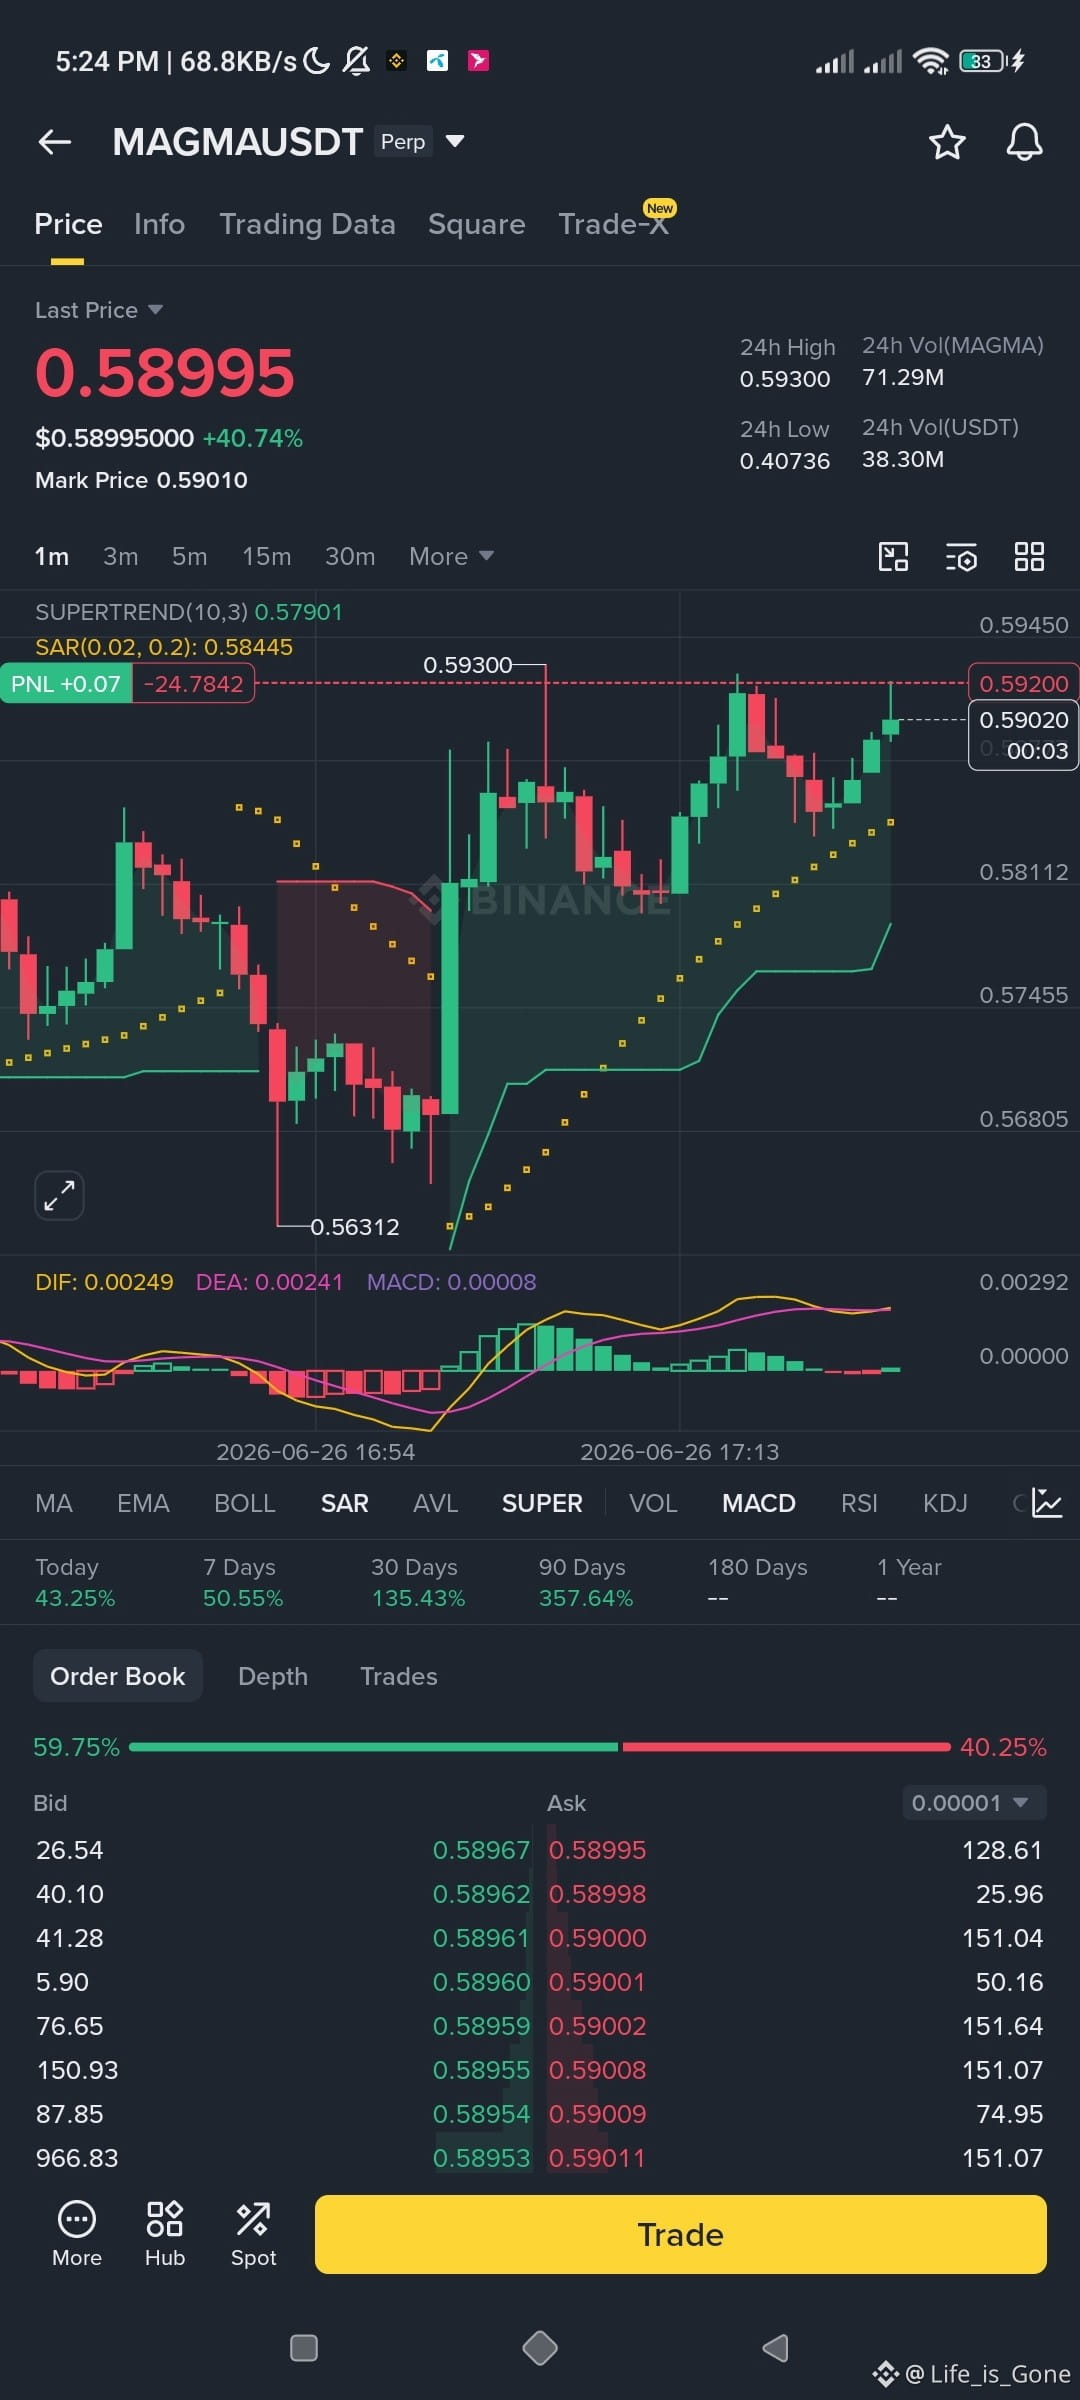Open Last Price dropdown
Screen dimensions: 1080x2400
(x=98, y=310)
